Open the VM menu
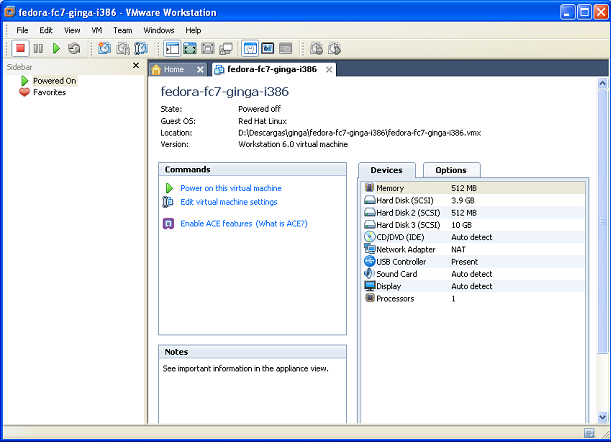This screenshot has width=611, height=443. (97, 30)
